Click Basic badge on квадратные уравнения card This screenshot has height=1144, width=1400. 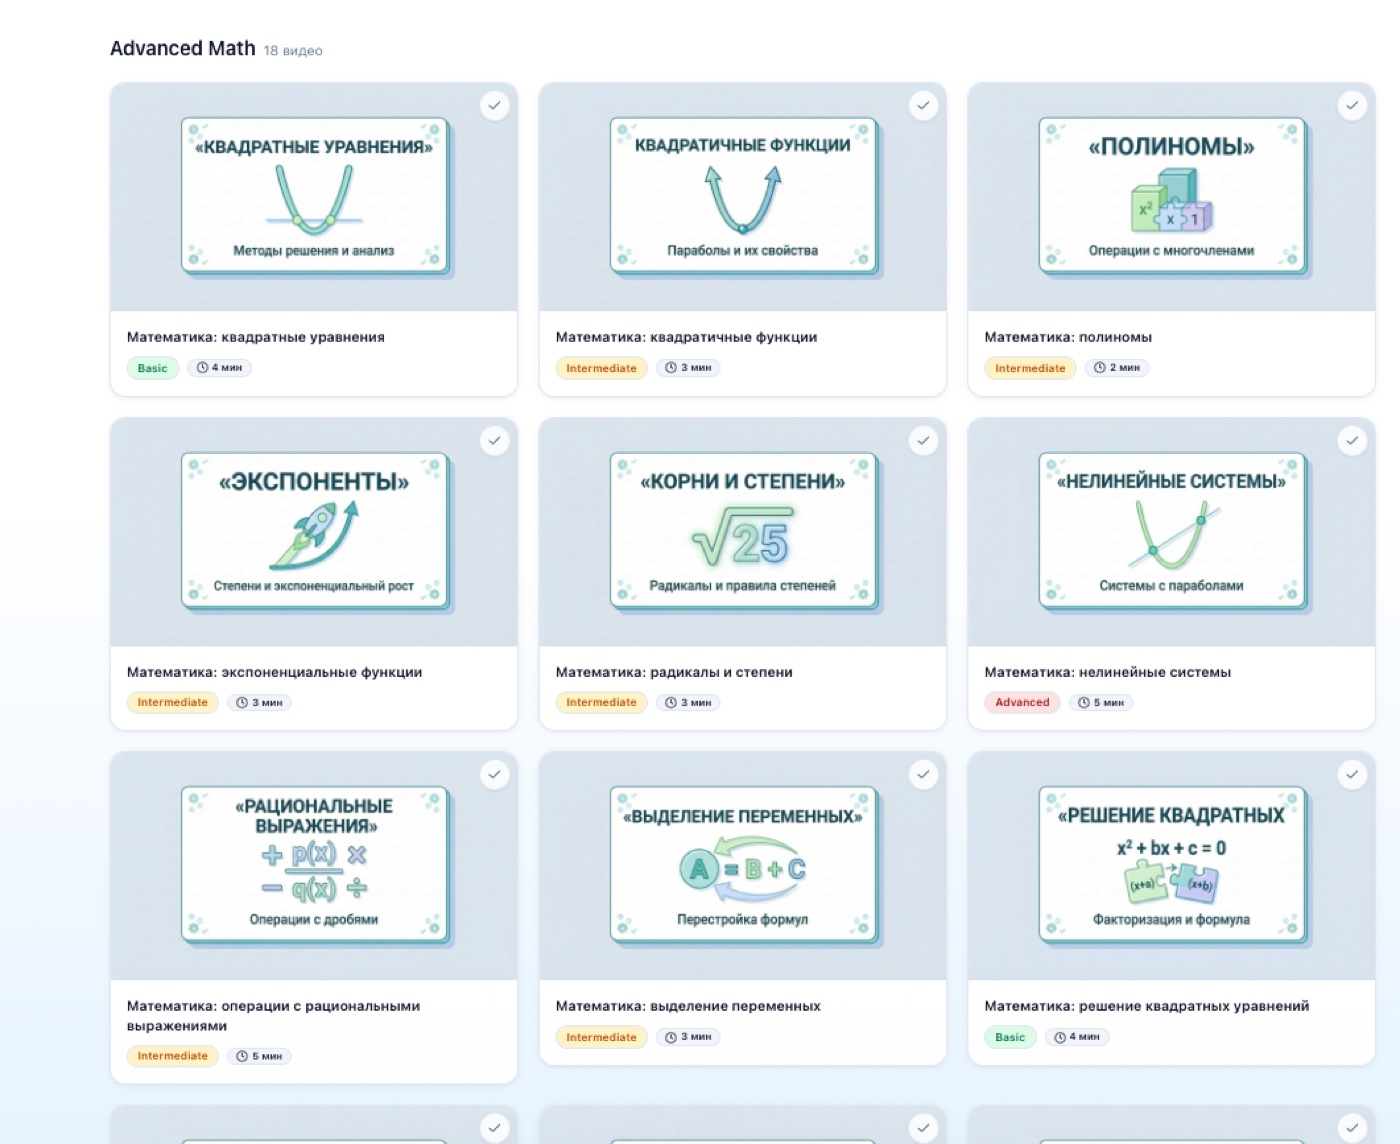[x=152, y=368]
